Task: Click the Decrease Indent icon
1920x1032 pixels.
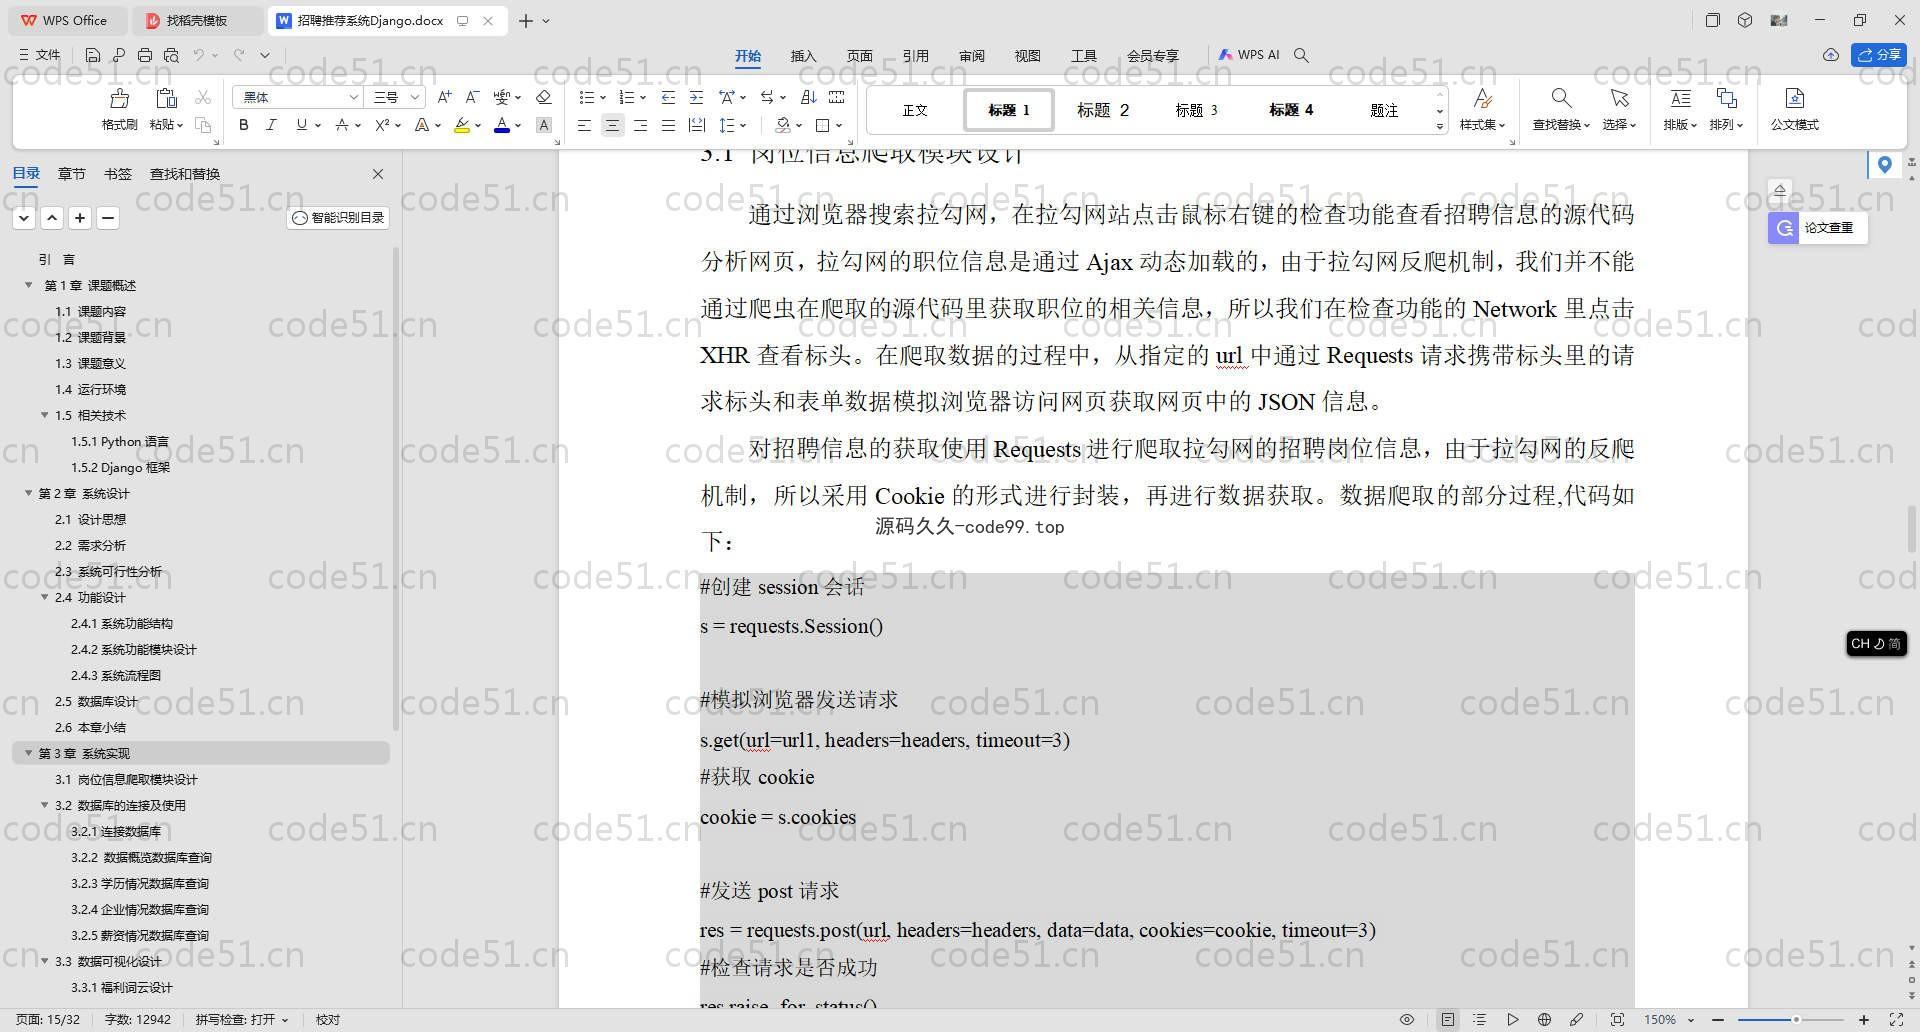Action: [x=668, y=97]
